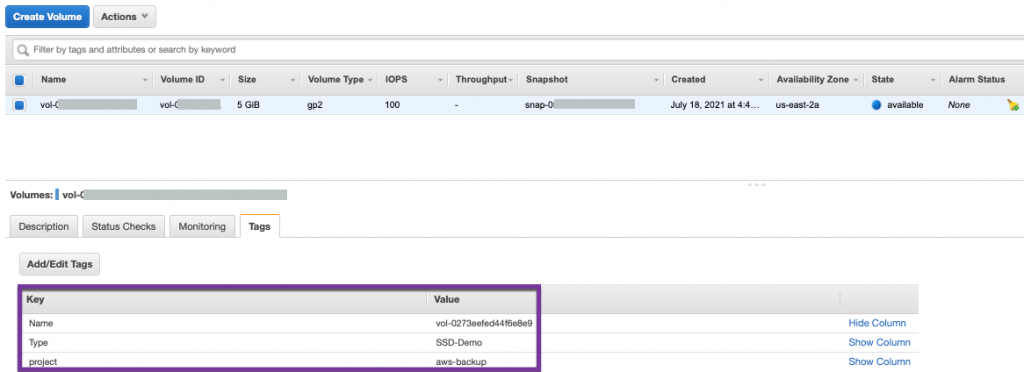The width and height of the screenshot is (1024, 372).
Task: Open the Availability Zone column arrow
Action: point(856,80)
